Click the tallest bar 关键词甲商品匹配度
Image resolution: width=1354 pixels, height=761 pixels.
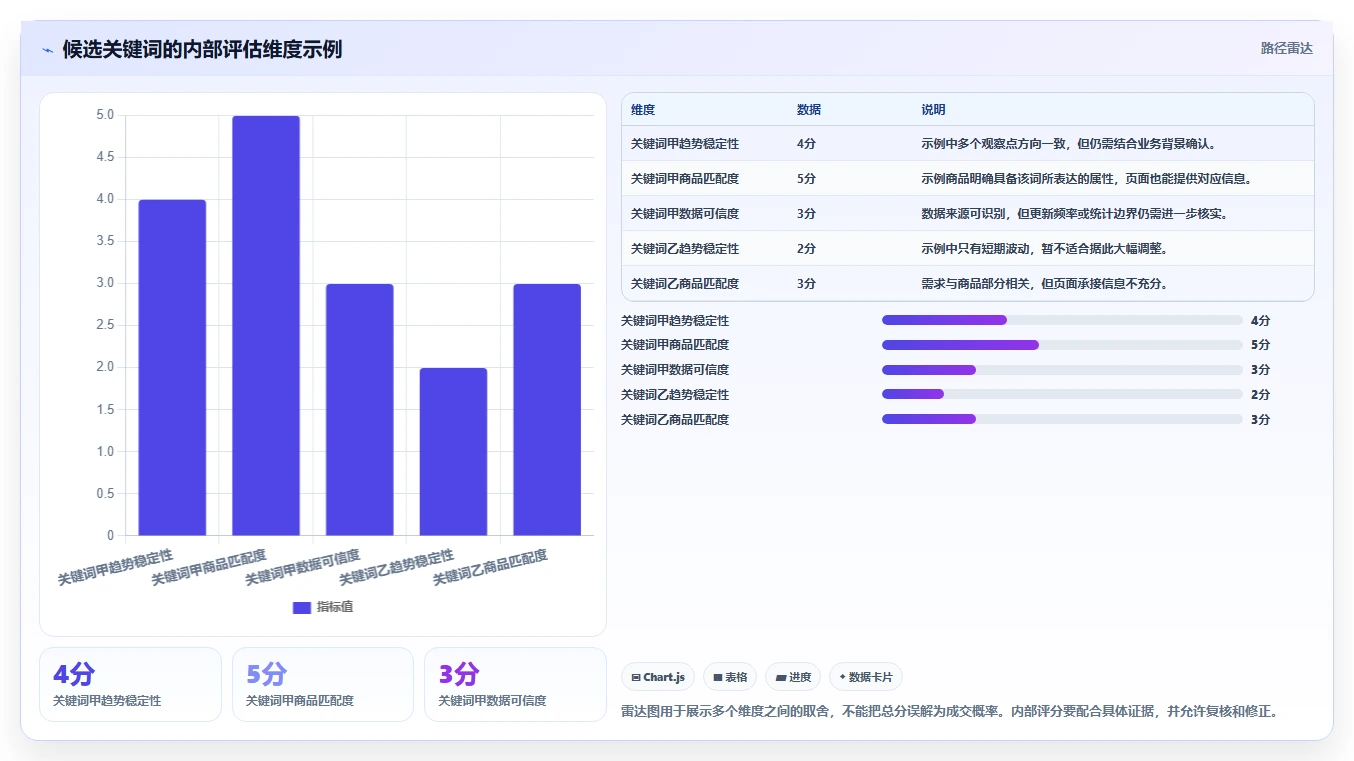pyautogui.click(x=266, y=325)
